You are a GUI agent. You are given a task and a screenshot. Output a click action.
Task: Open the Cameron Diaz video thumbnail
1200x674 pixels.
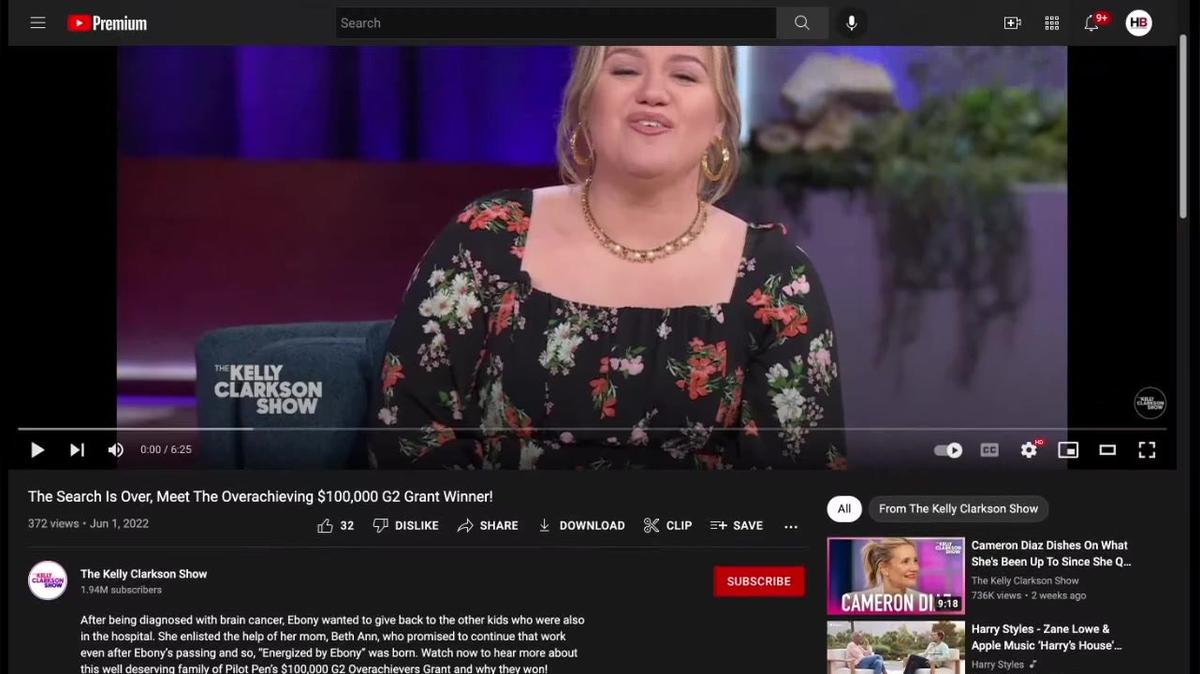[895, 576]
